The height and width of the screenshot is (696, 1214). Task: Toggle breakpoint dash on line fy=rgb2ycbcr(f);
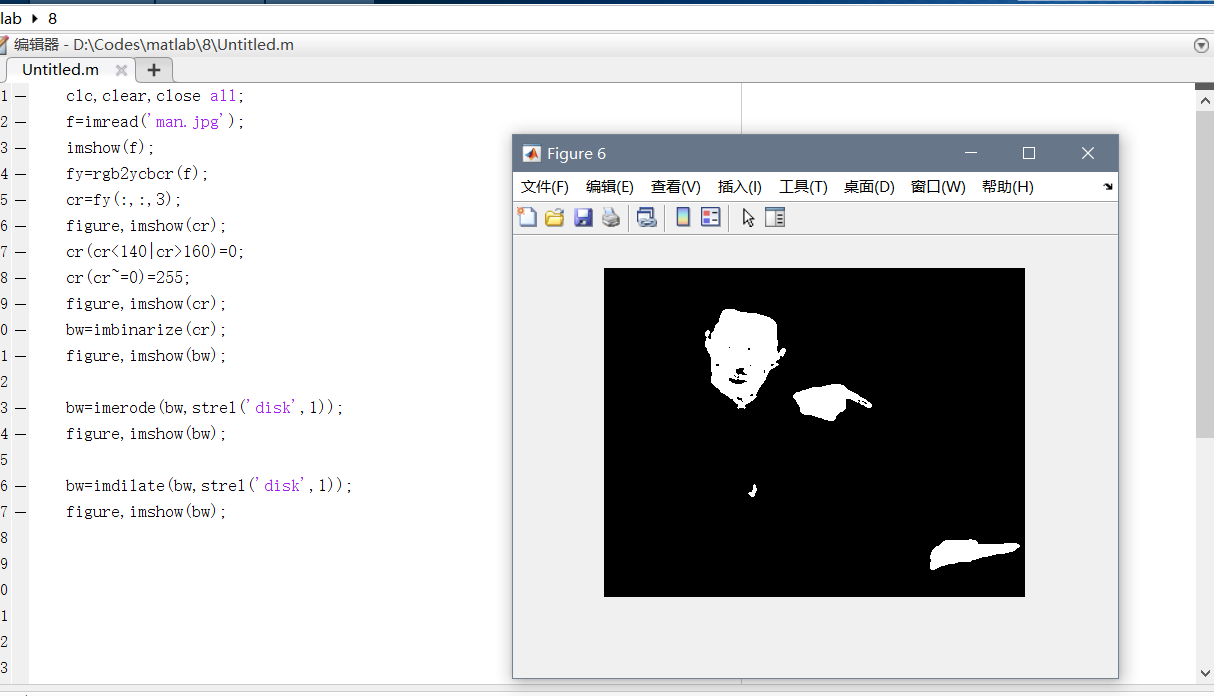click(x=20, y=173)
